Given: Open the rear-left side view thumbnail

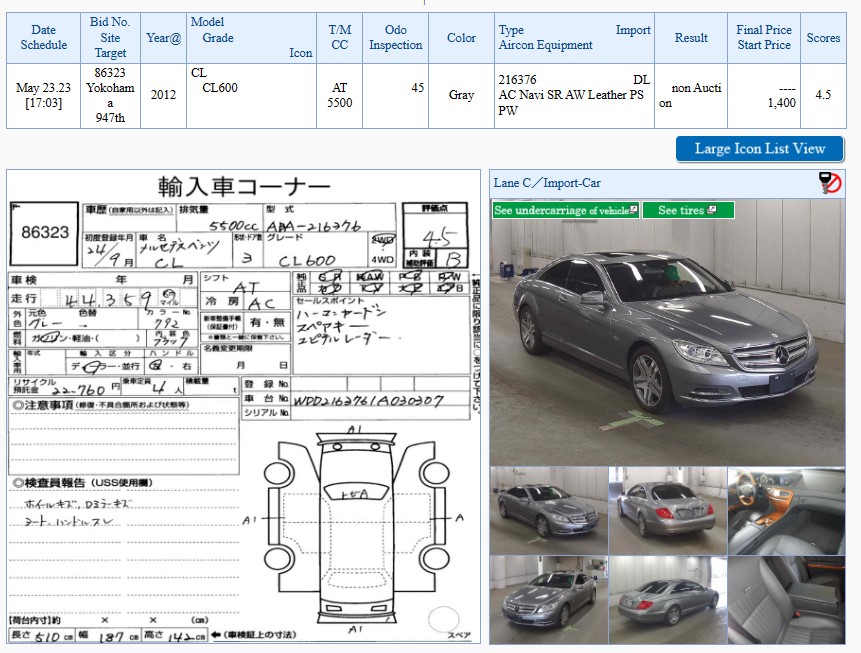Looking at the screenshot, I should pyautogui.click(x=668, y=599).
